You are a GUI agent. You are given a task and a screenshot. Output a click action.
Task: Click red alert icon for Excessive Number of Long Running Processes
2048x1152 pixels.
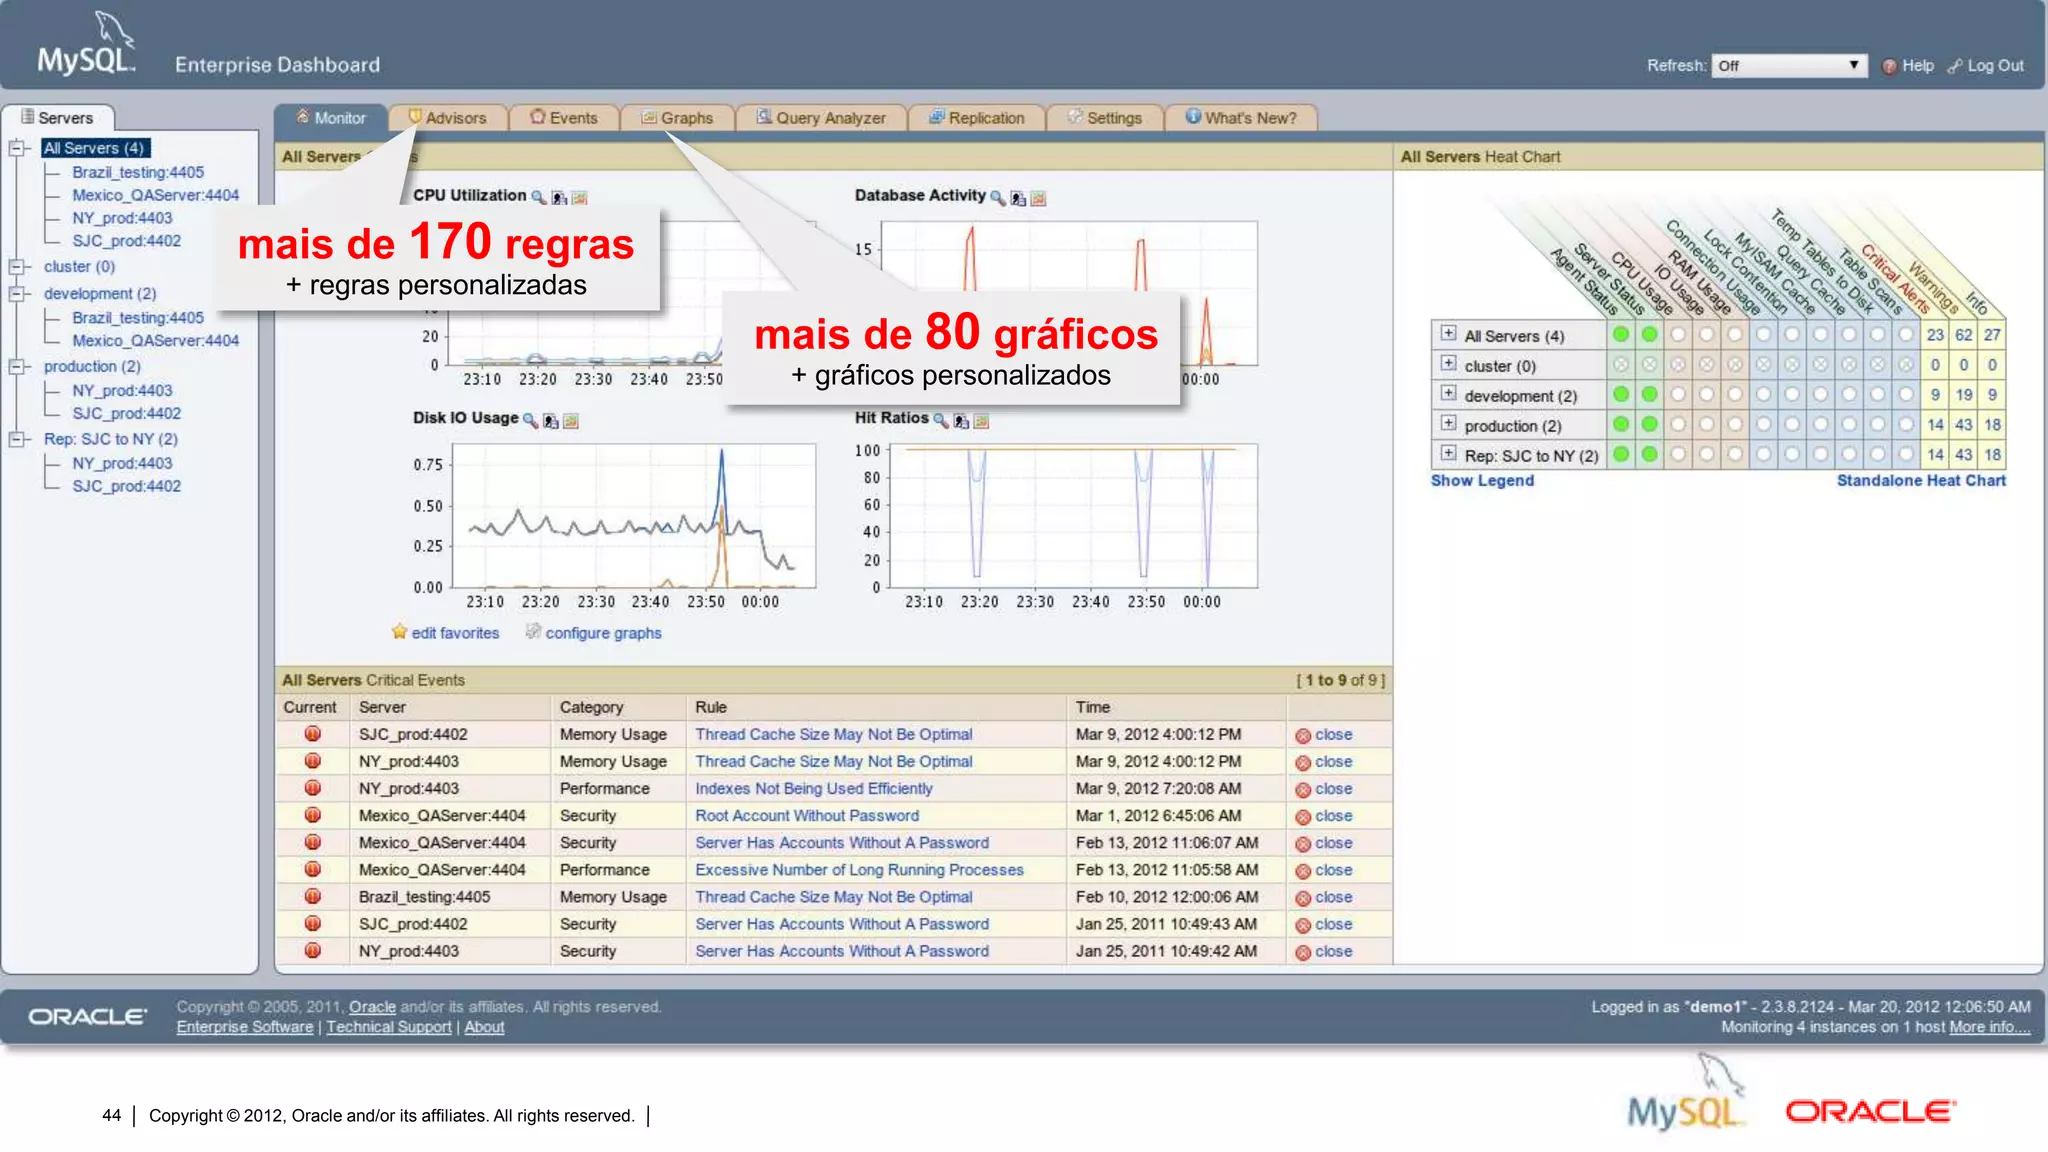click(x=312, y=869)
